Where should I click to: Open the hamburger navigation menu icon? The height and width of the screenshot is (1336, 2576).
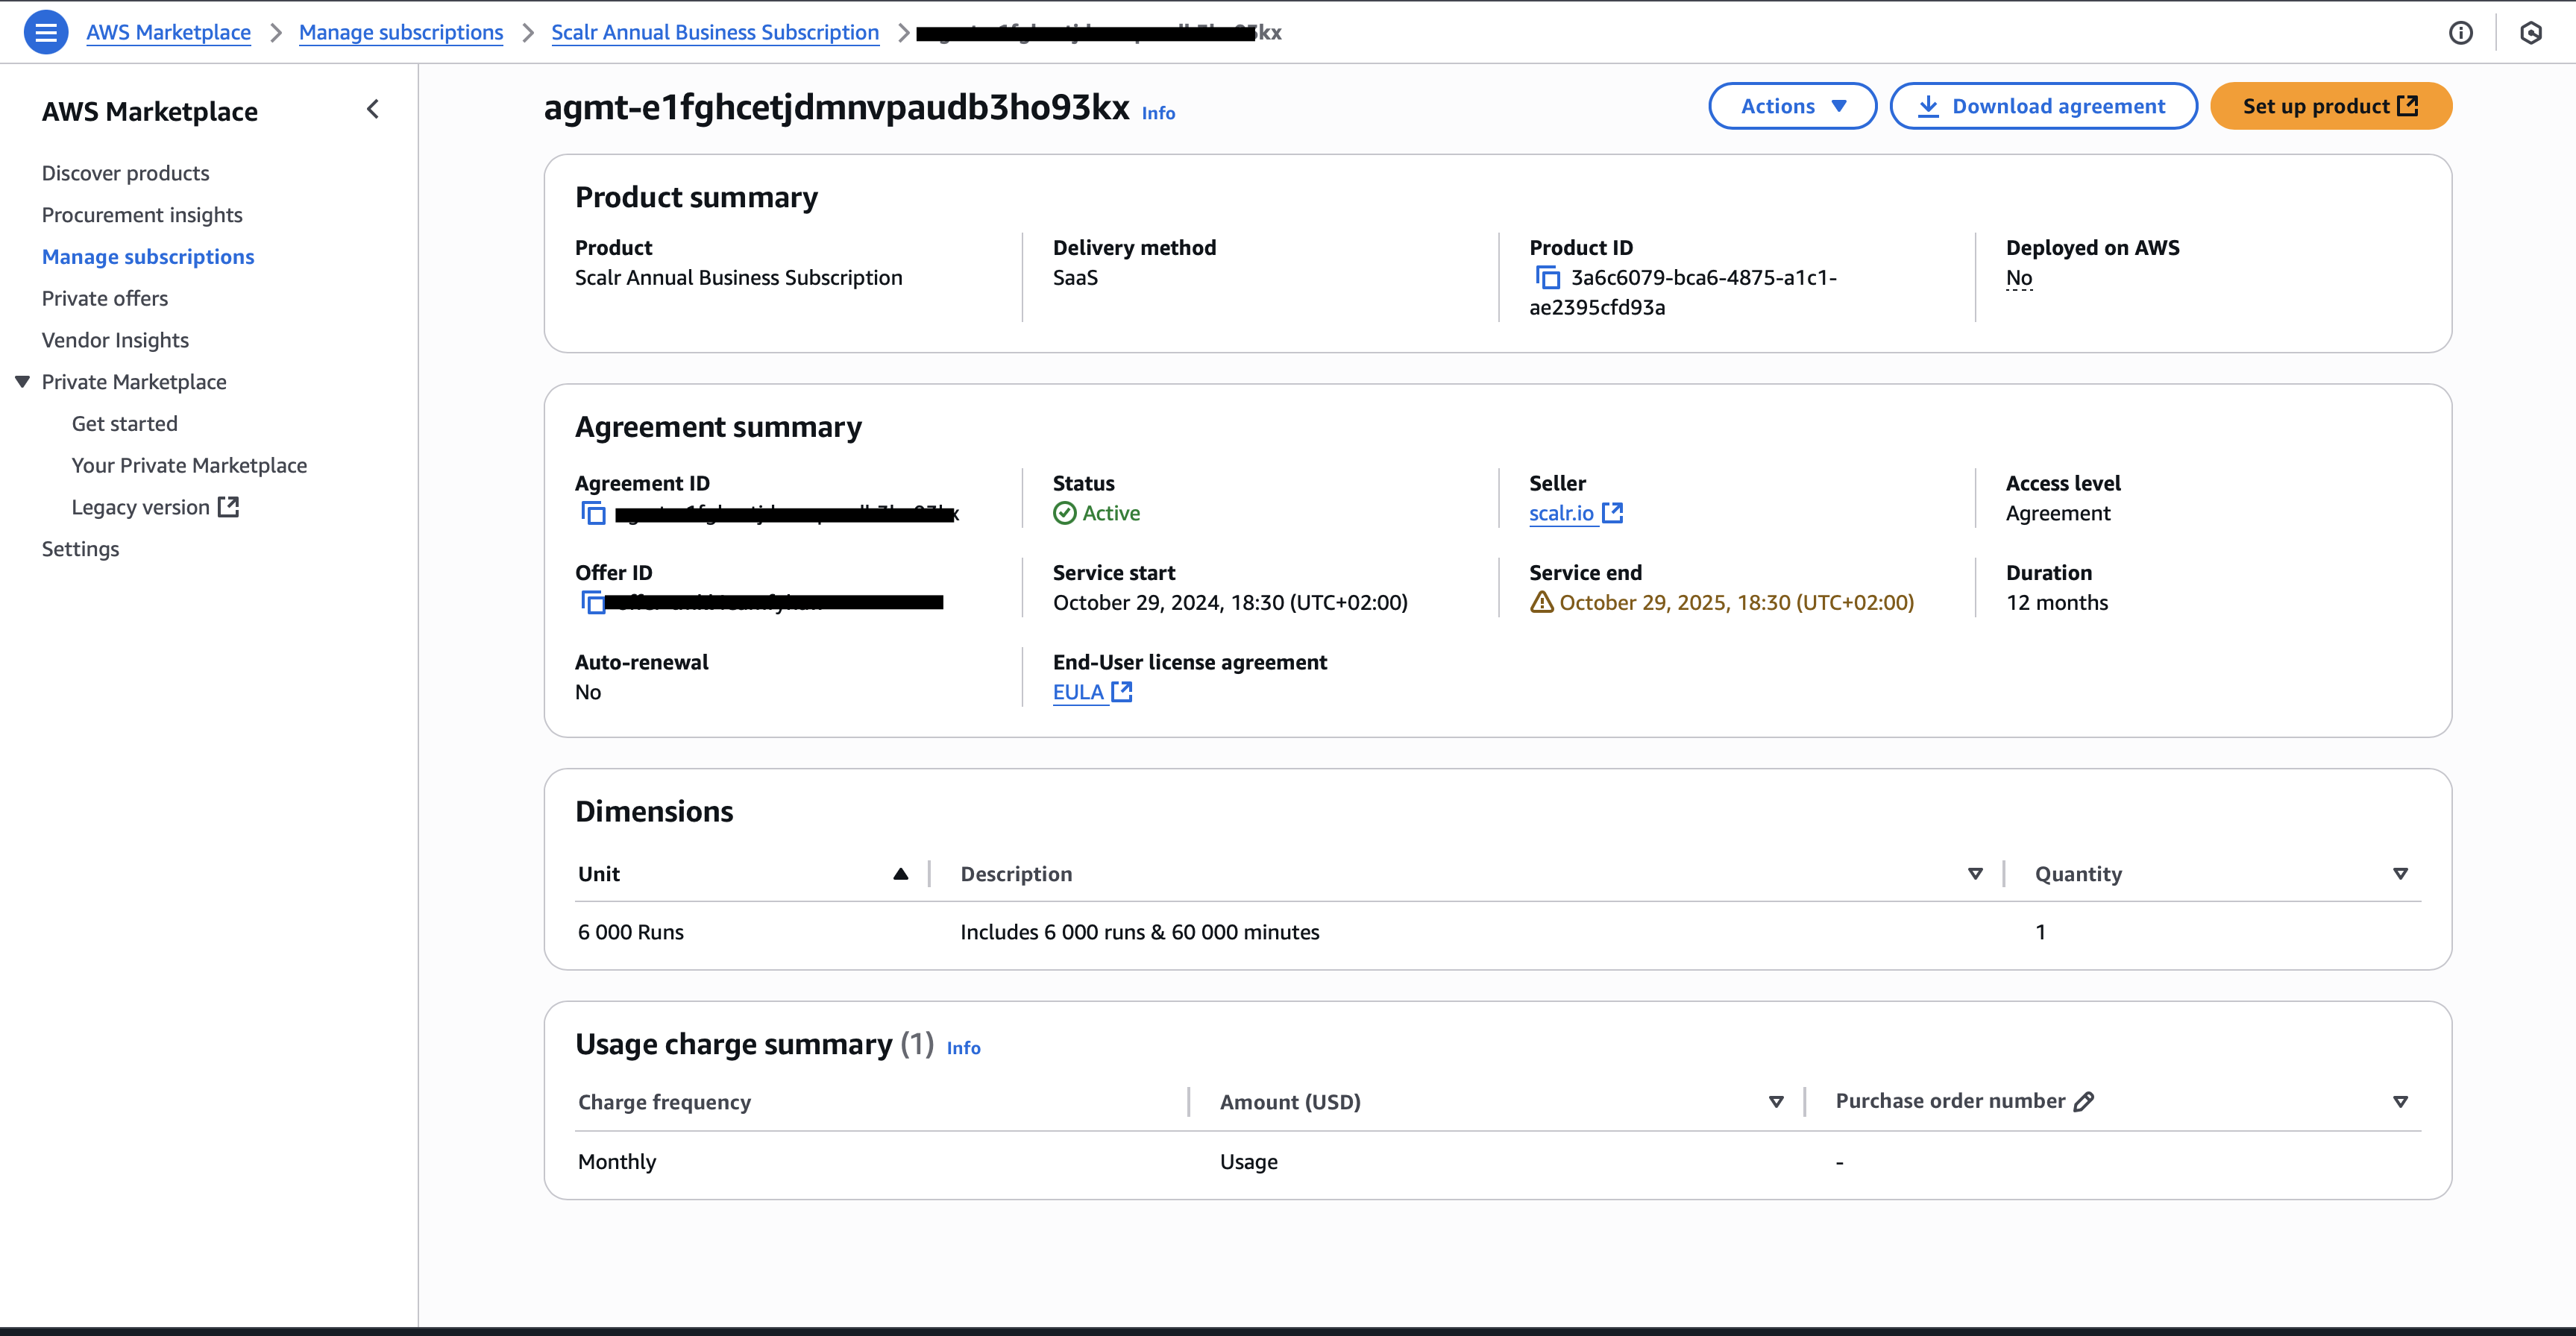coord(45,32)
